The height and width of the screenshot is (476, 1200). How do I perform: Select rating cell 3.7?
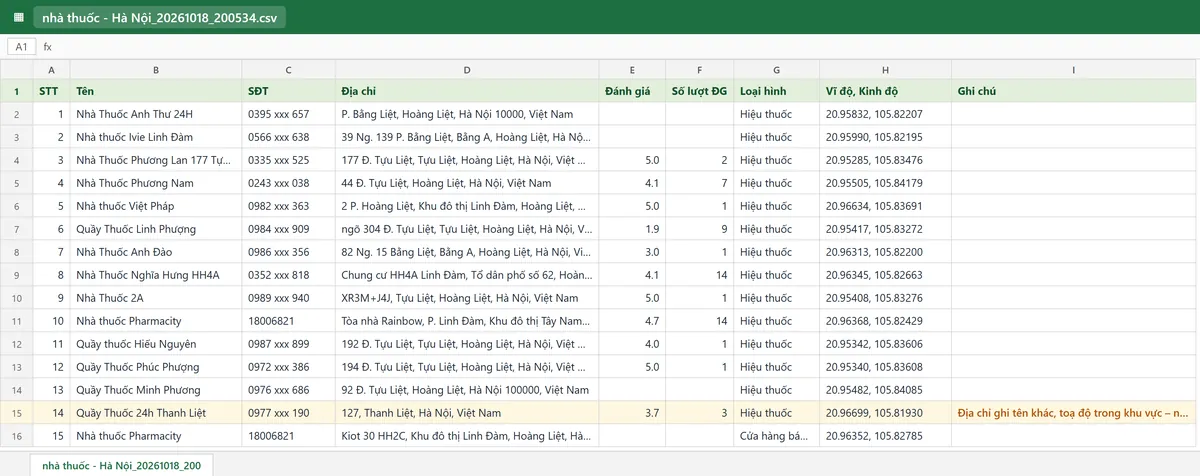point(632,413)
